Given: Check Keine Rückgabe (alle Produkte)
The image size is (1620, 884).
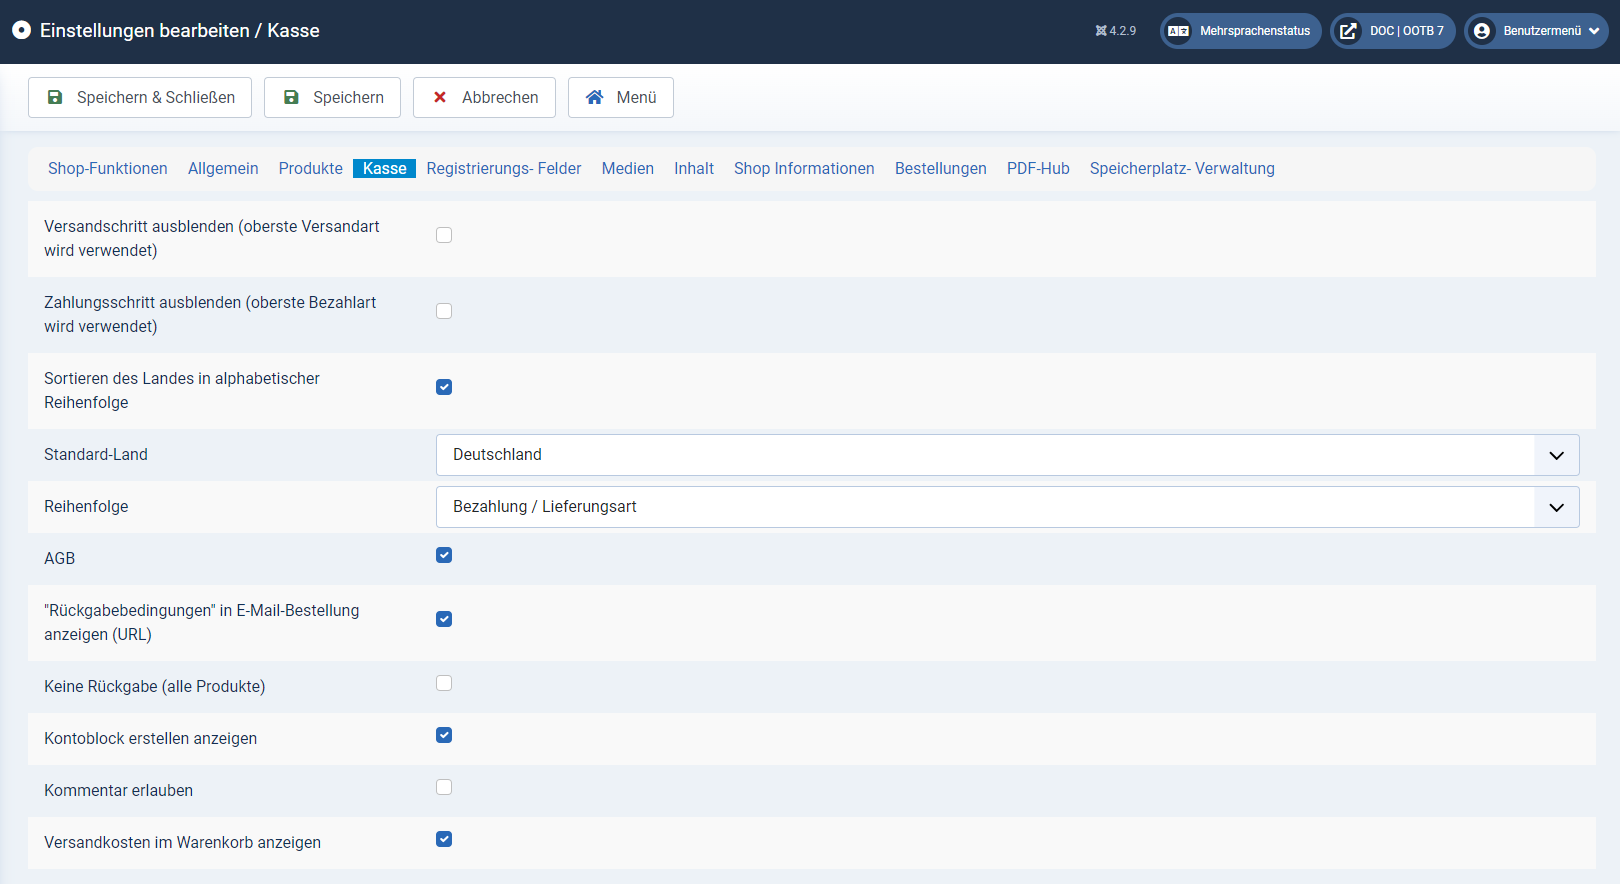Looking at the screenshot, I should 444,683.
